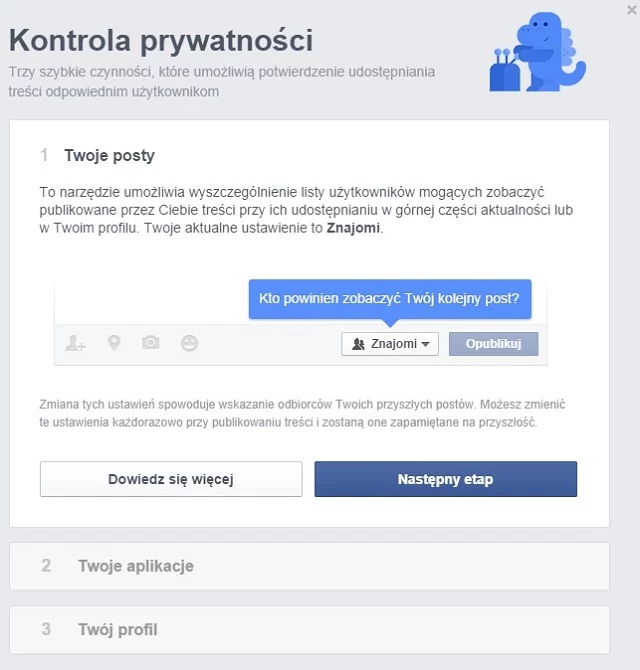The width and height of the screenshot is (640, 670).
Task: Click the smiley emoji icon
Action: click(x=189, y=343)
